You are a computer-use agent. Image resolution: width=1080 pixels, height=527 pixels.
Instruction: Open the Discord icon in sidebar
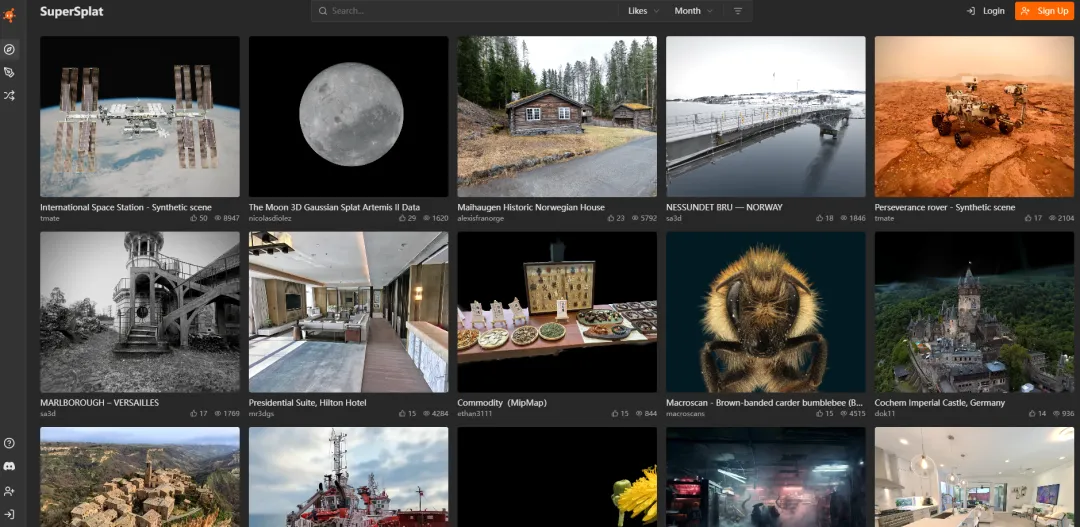[x=9, y=466]
